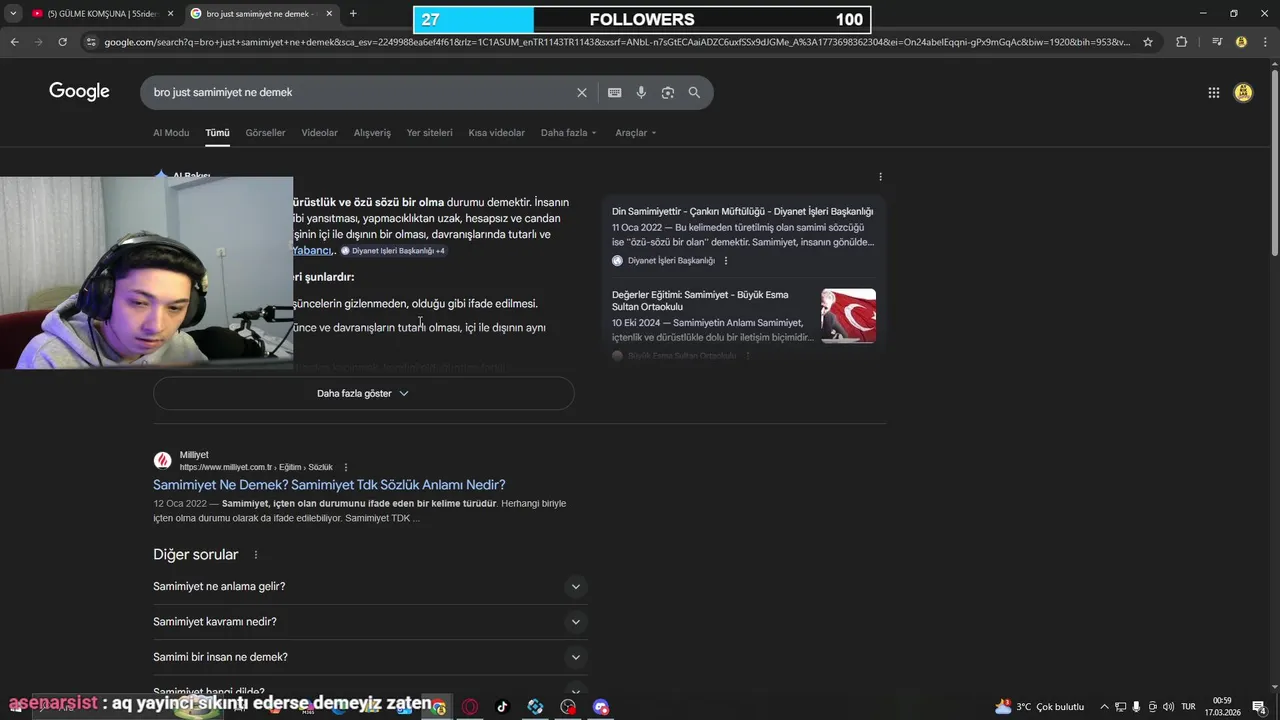The image size is (1280, 720).
Task: Open weather widget showing Çok bulutlu
Action: tap(1039, 707)
